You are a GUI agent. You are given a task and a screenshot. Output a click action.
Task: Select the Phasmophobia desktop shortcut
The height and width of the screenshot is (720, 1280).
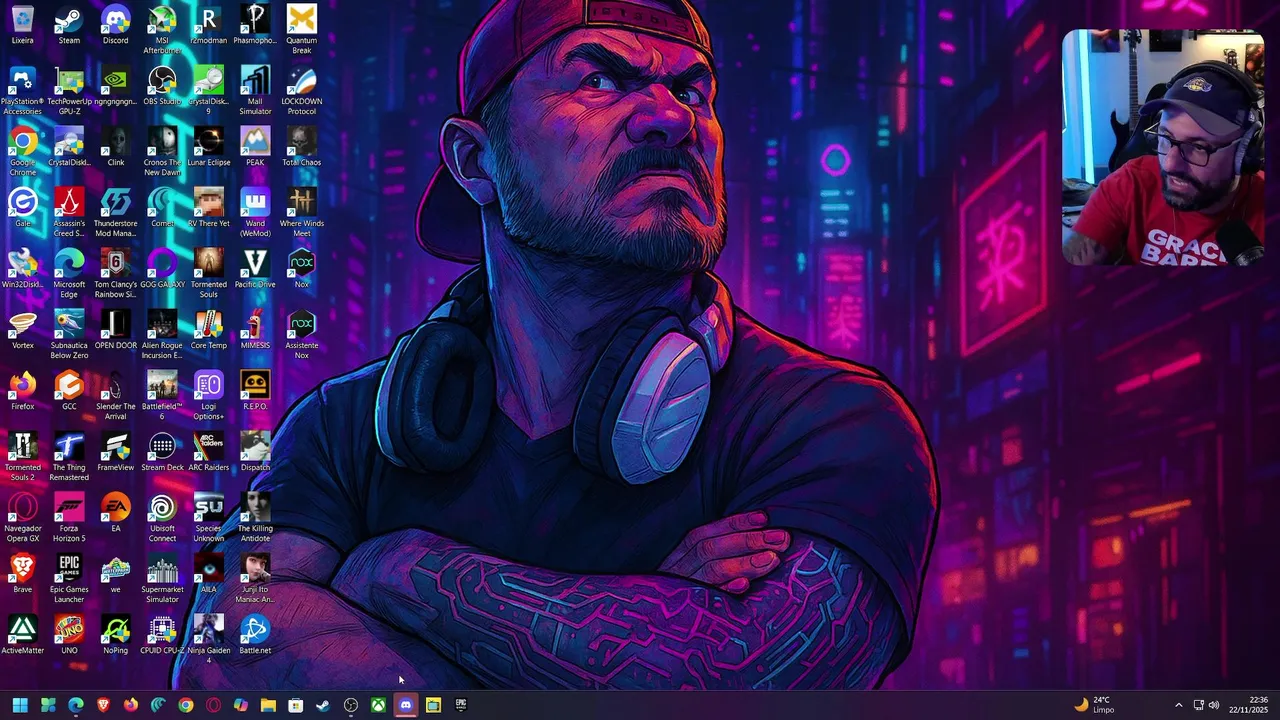tap(255, 26)
